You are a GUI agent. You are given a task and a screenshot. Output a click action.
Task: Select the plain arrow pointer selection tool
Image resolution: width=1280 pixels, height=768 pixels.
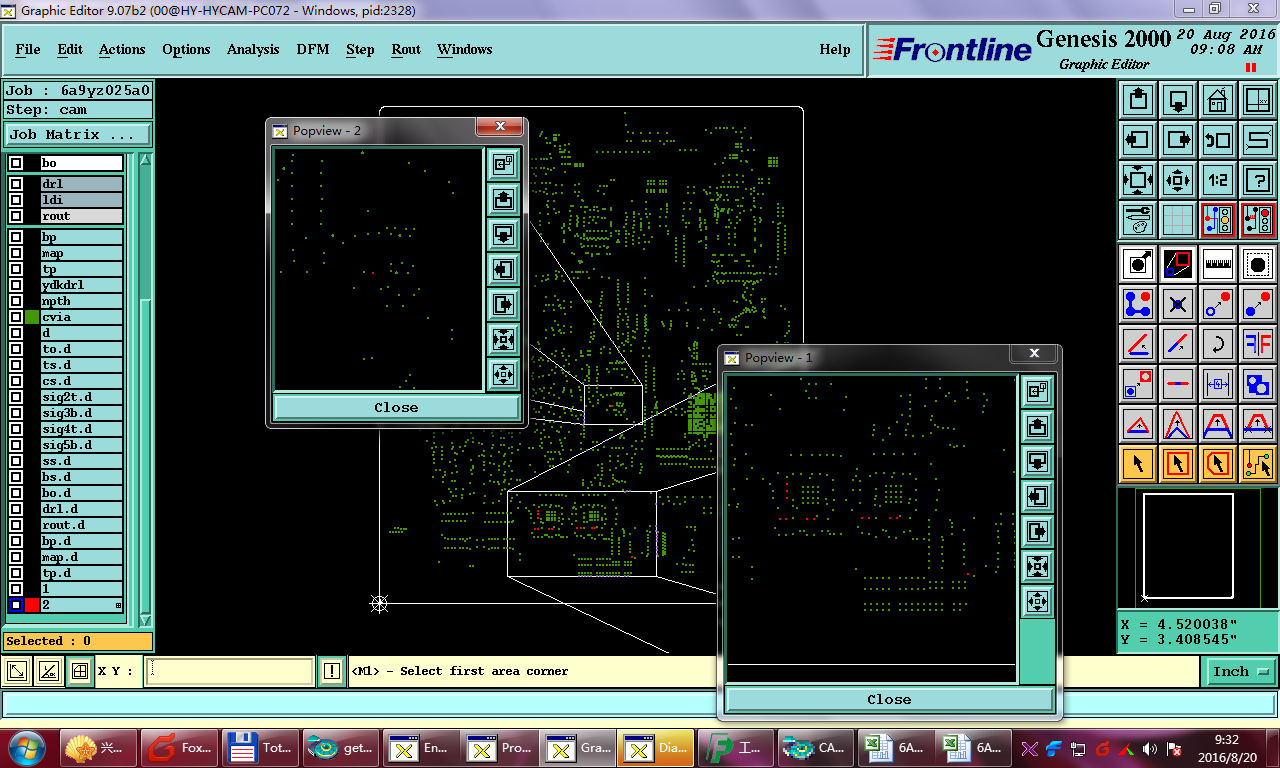[x=1138, y=464]
